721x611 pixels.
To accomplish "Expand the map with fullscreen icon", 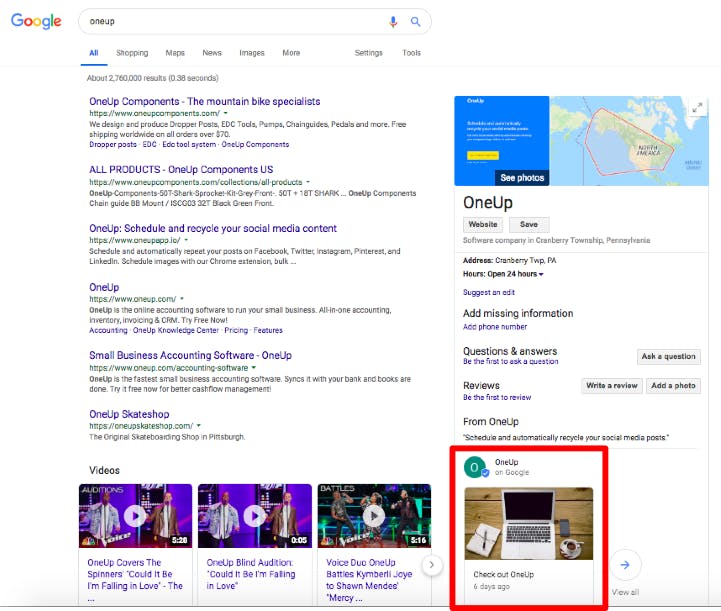I will point(697,108).
